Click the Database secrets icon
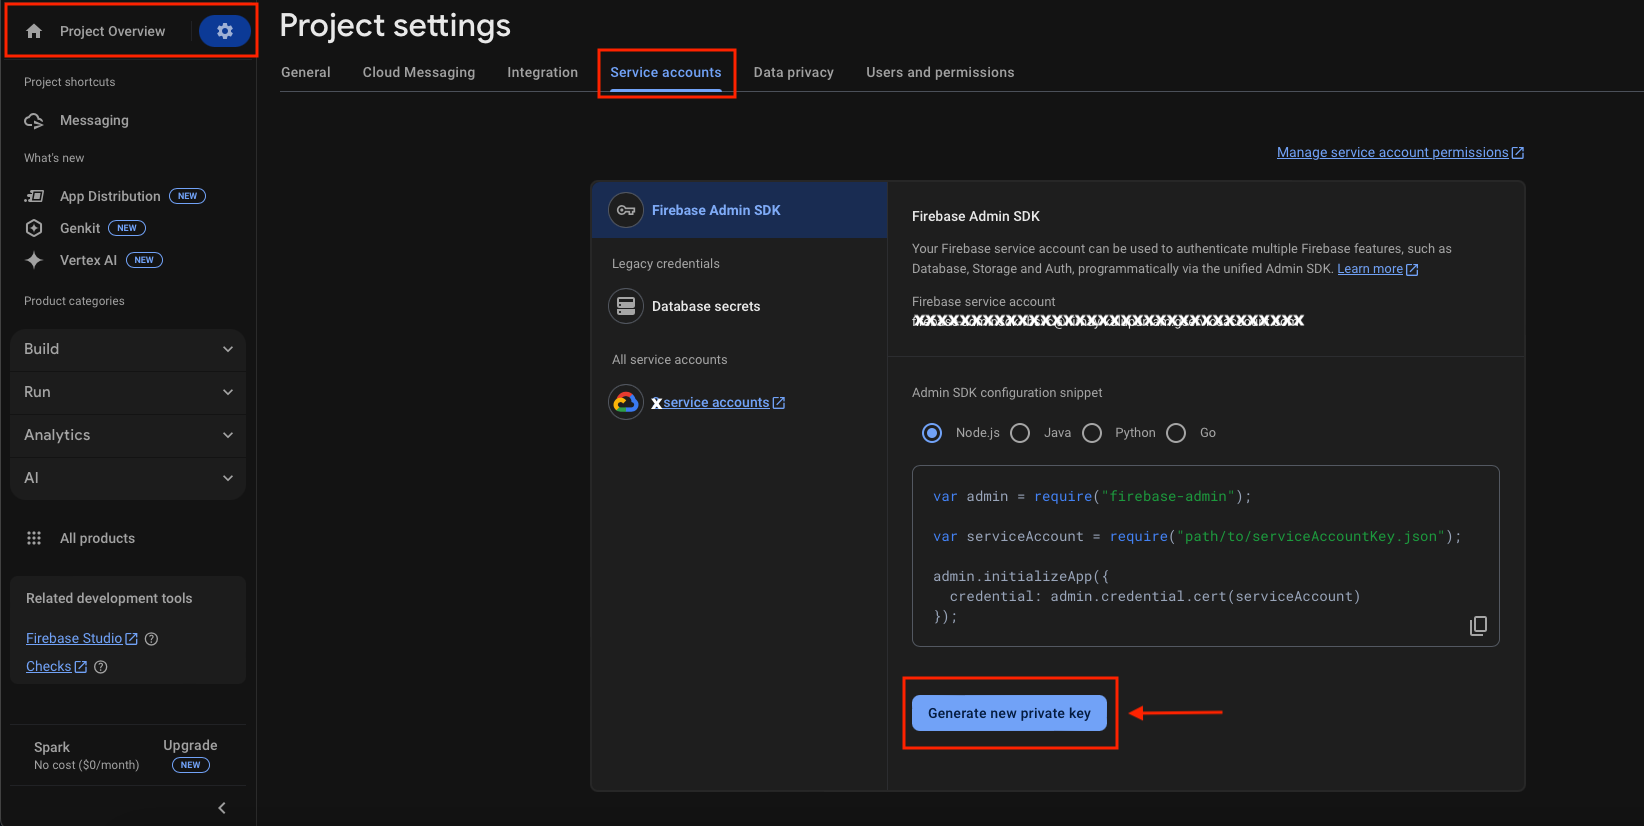The image size is (1644, 826). tap(626, 306)
